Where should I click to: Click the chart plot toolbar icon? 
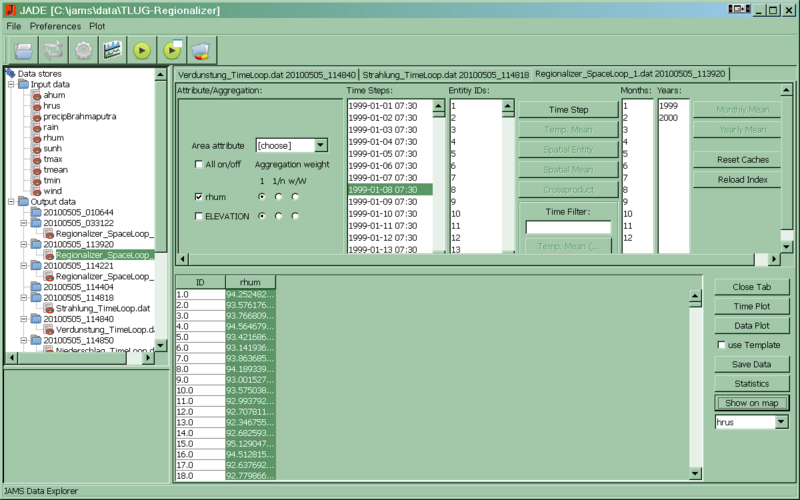[113, 48]
